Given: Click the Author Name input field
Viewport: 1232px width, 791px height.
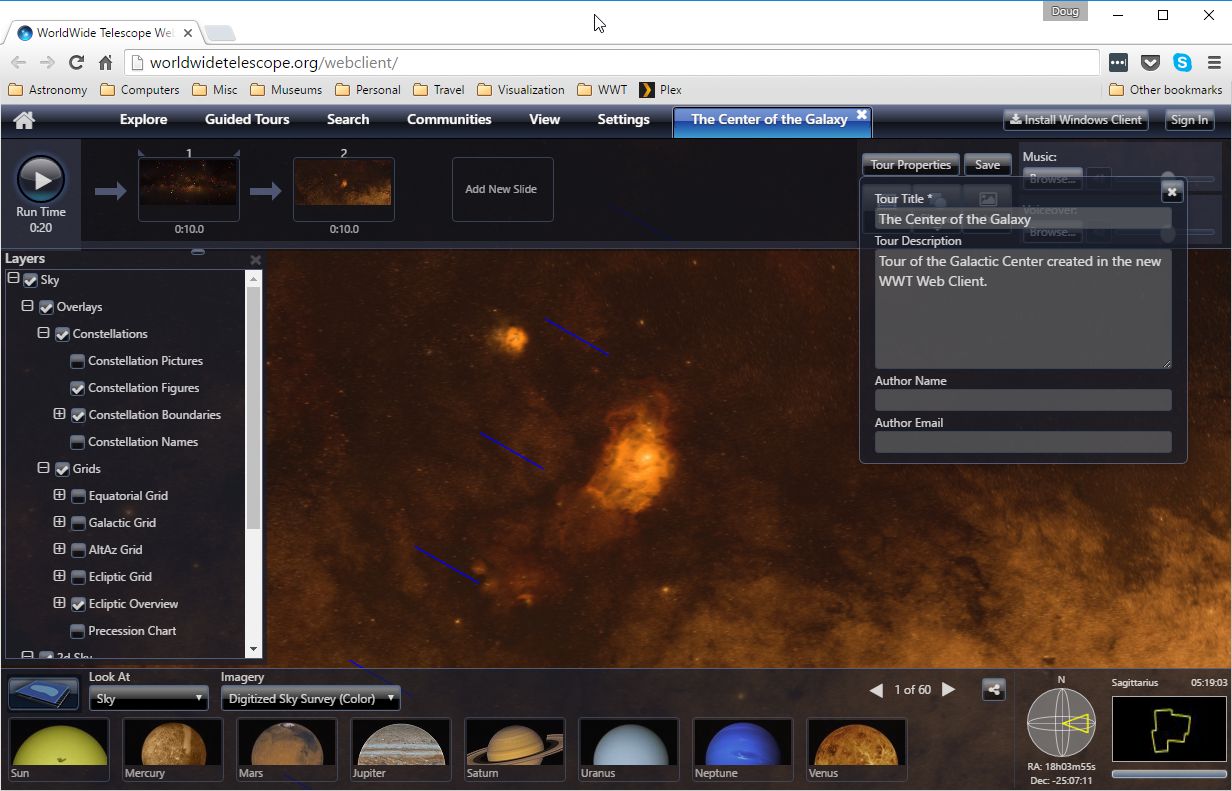Looking at the screenshot, I should 1022,400.
